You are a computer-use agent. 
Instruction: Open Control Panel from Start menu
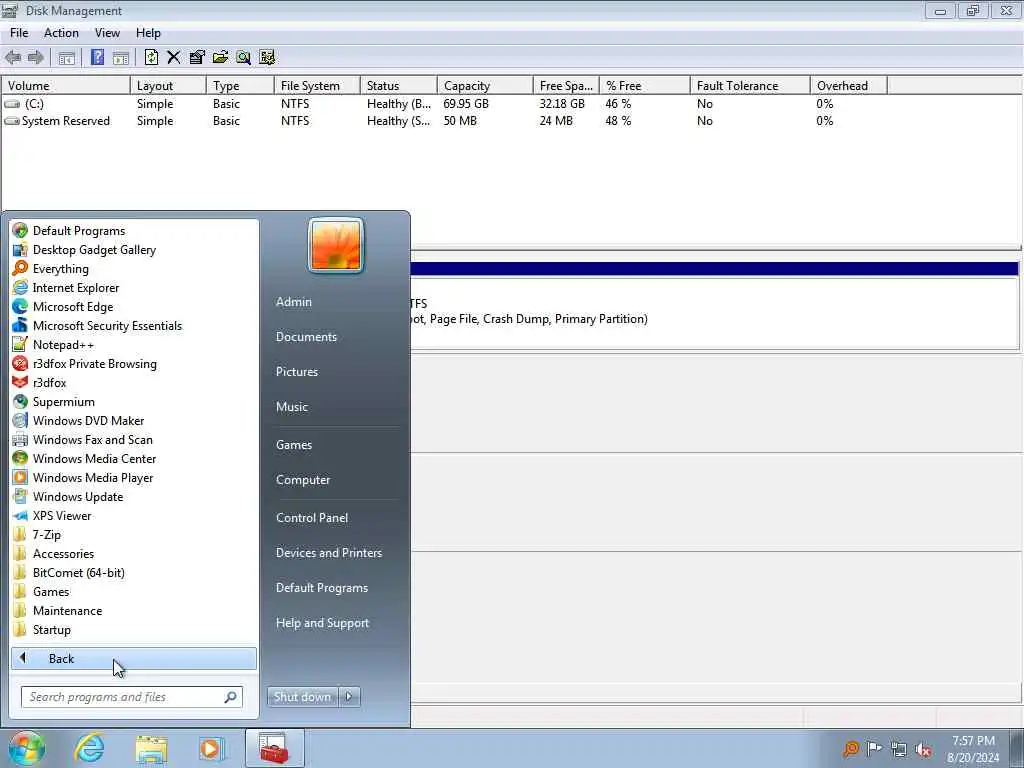pyautogui.click(x=312, y=518)
